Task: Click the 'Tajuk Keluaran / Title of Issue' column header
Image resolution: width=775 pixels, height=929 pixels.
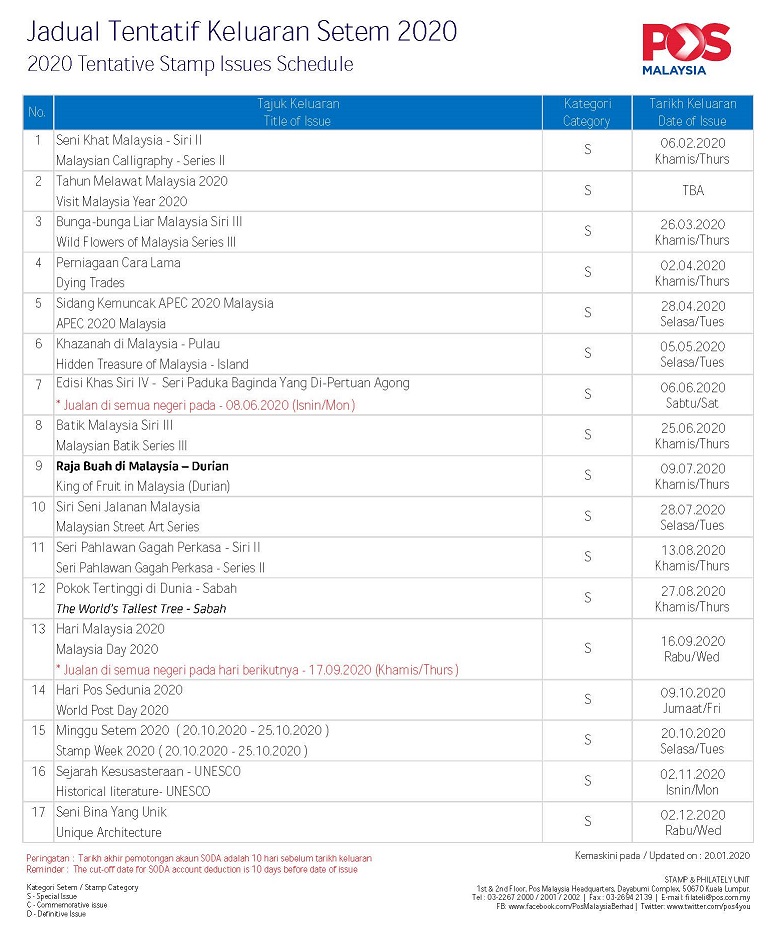Action: click(x=298, y=112)
